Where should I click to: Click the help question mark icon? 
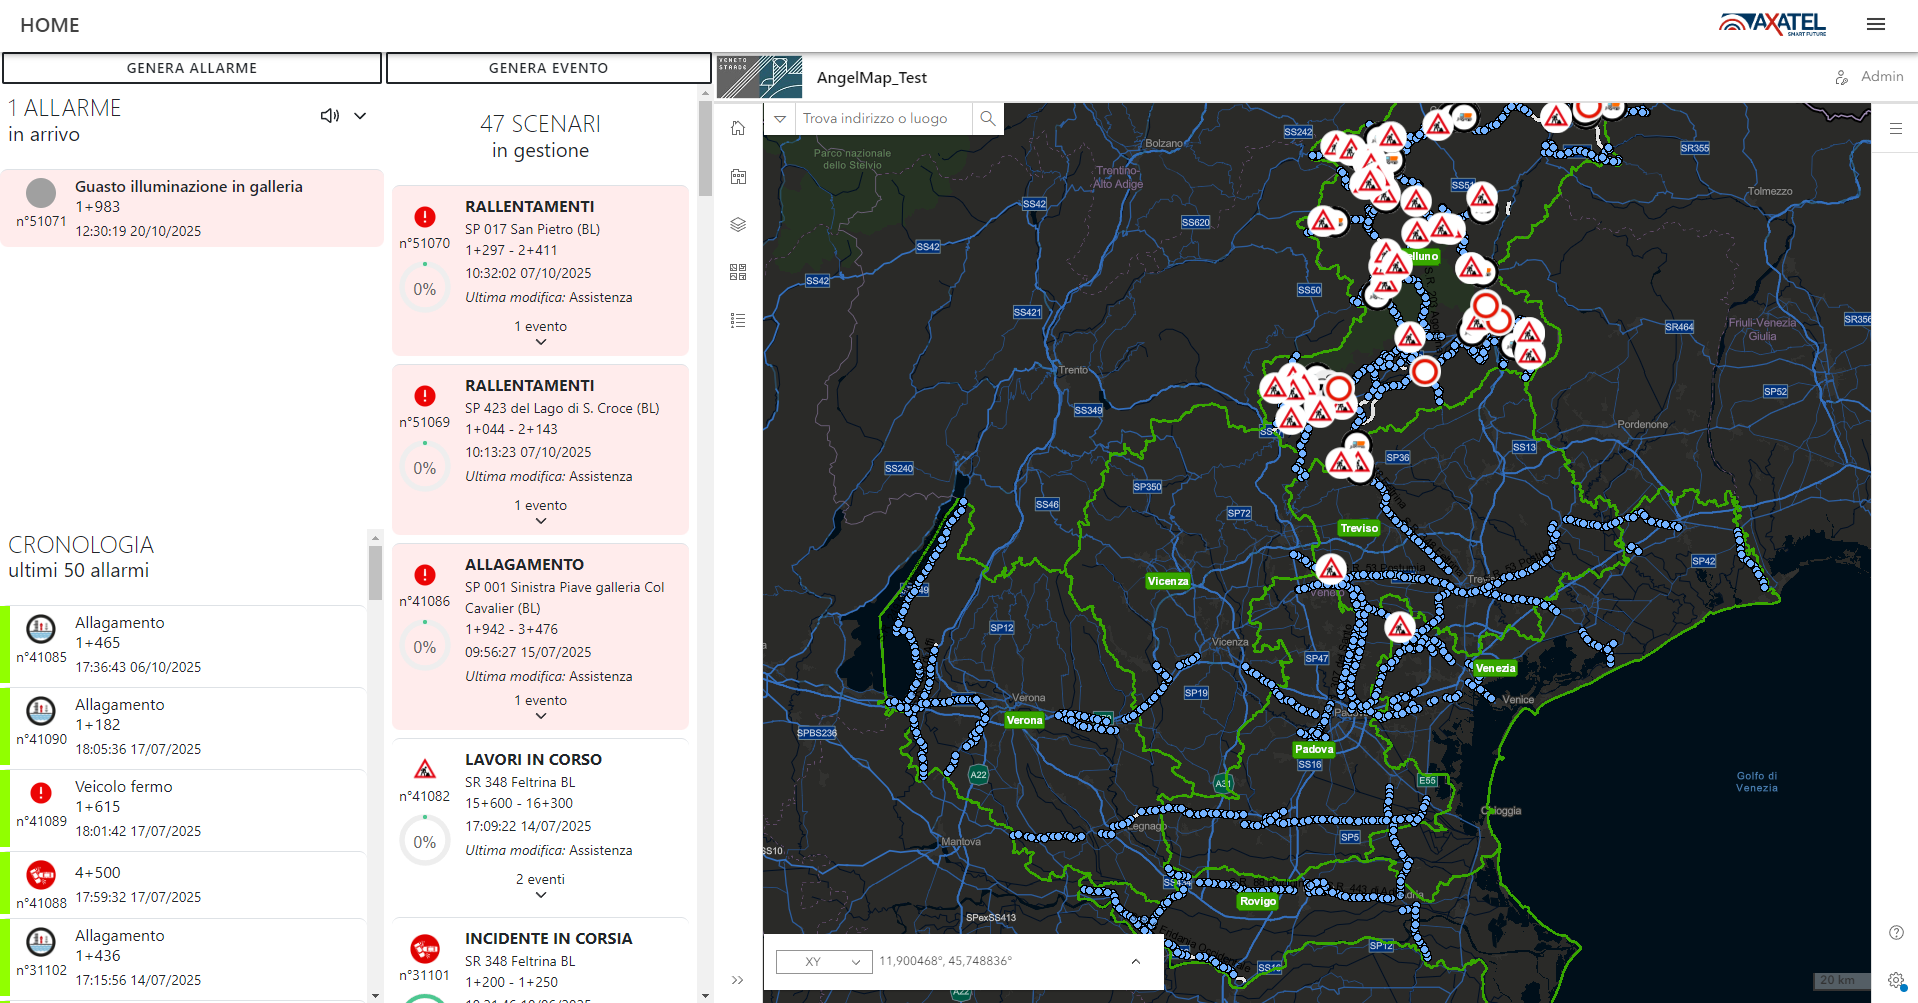(1896, 932)
